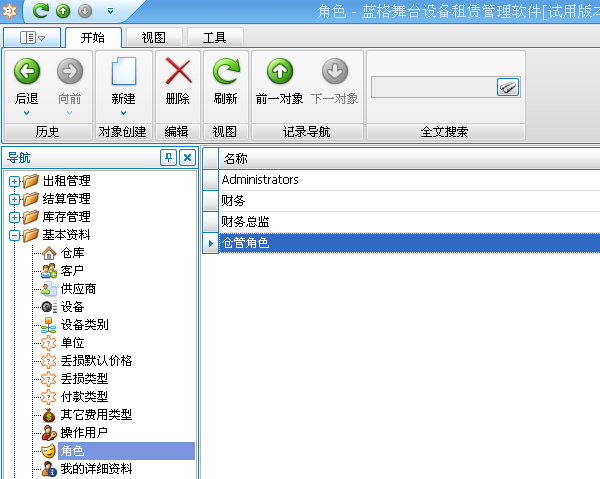Select the Administrators role row
This screenshot has width=600, height=479.
409,179
